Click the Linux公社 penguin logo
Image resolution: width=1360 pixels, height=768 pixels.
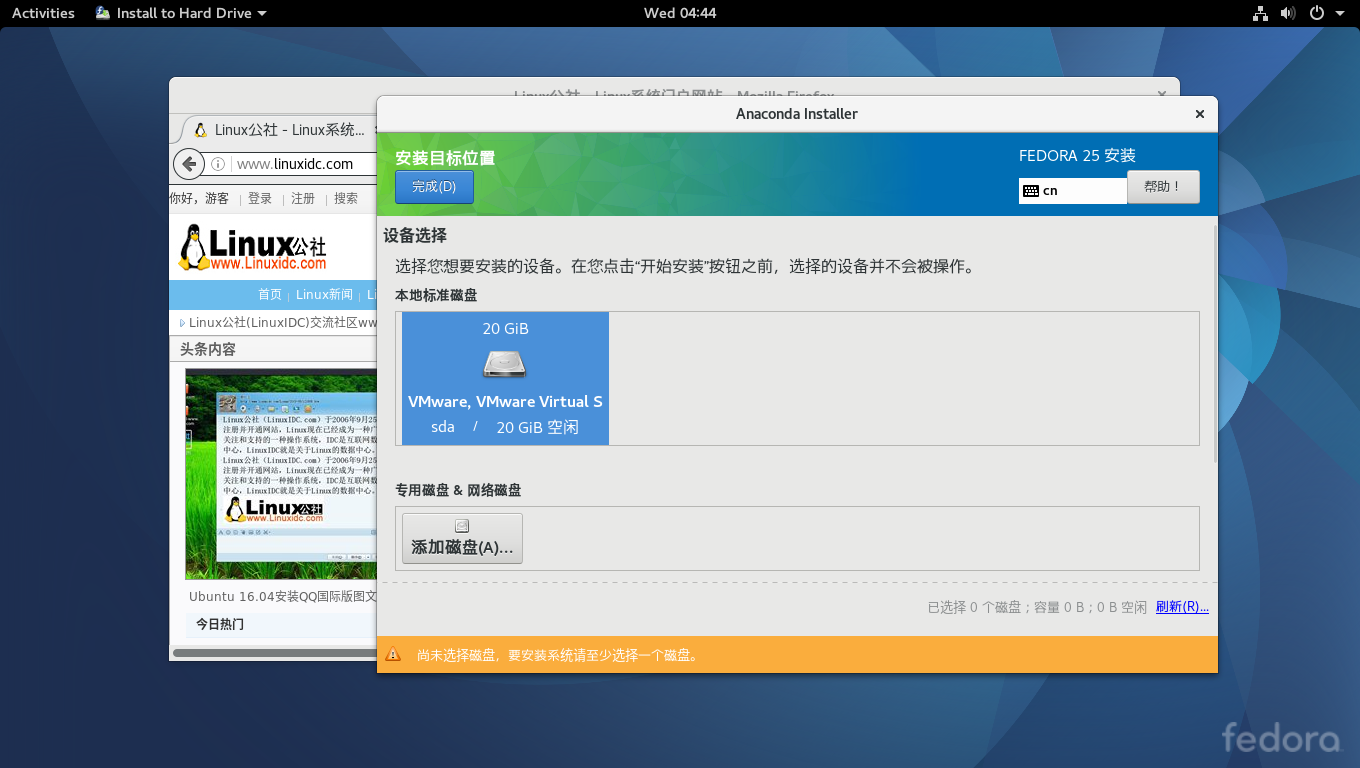click(252, 248)
